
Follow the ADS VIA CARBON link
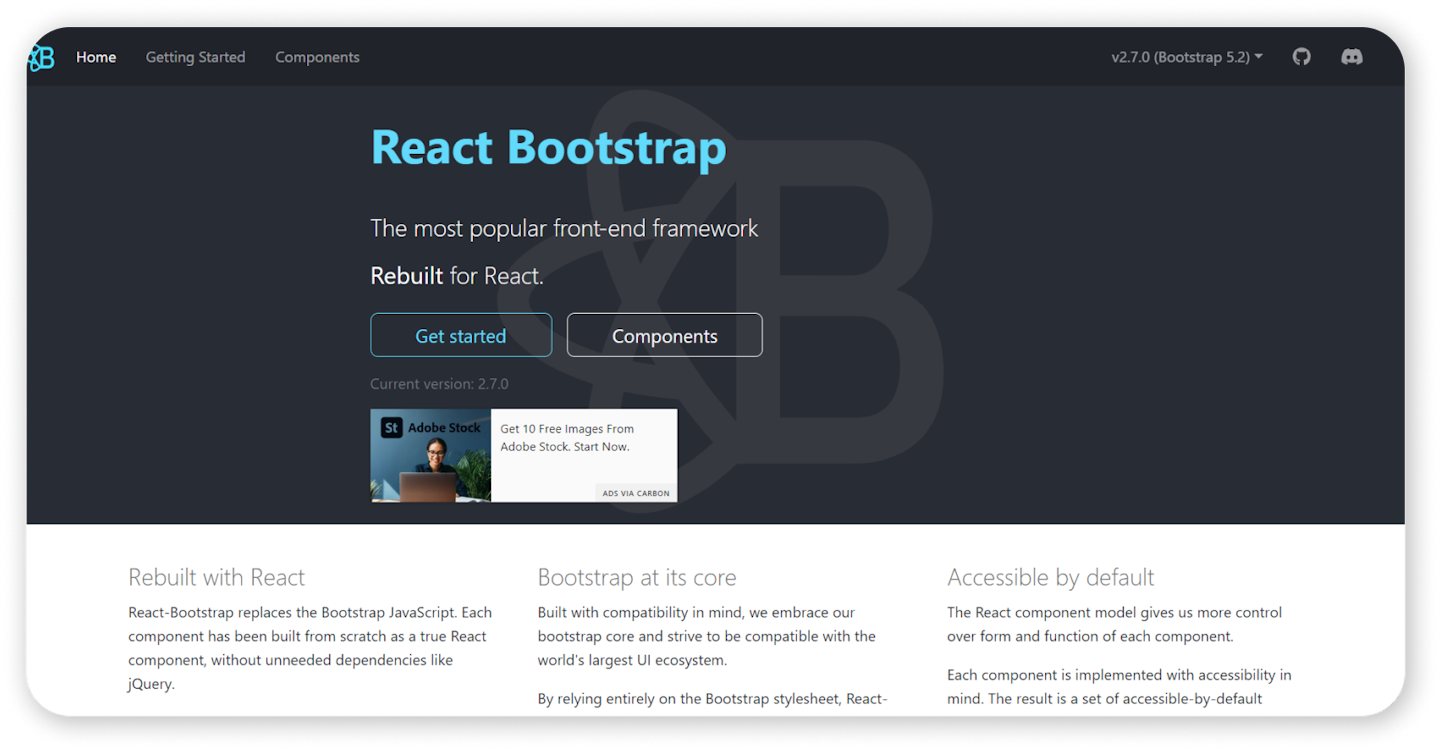click(636, 493)
